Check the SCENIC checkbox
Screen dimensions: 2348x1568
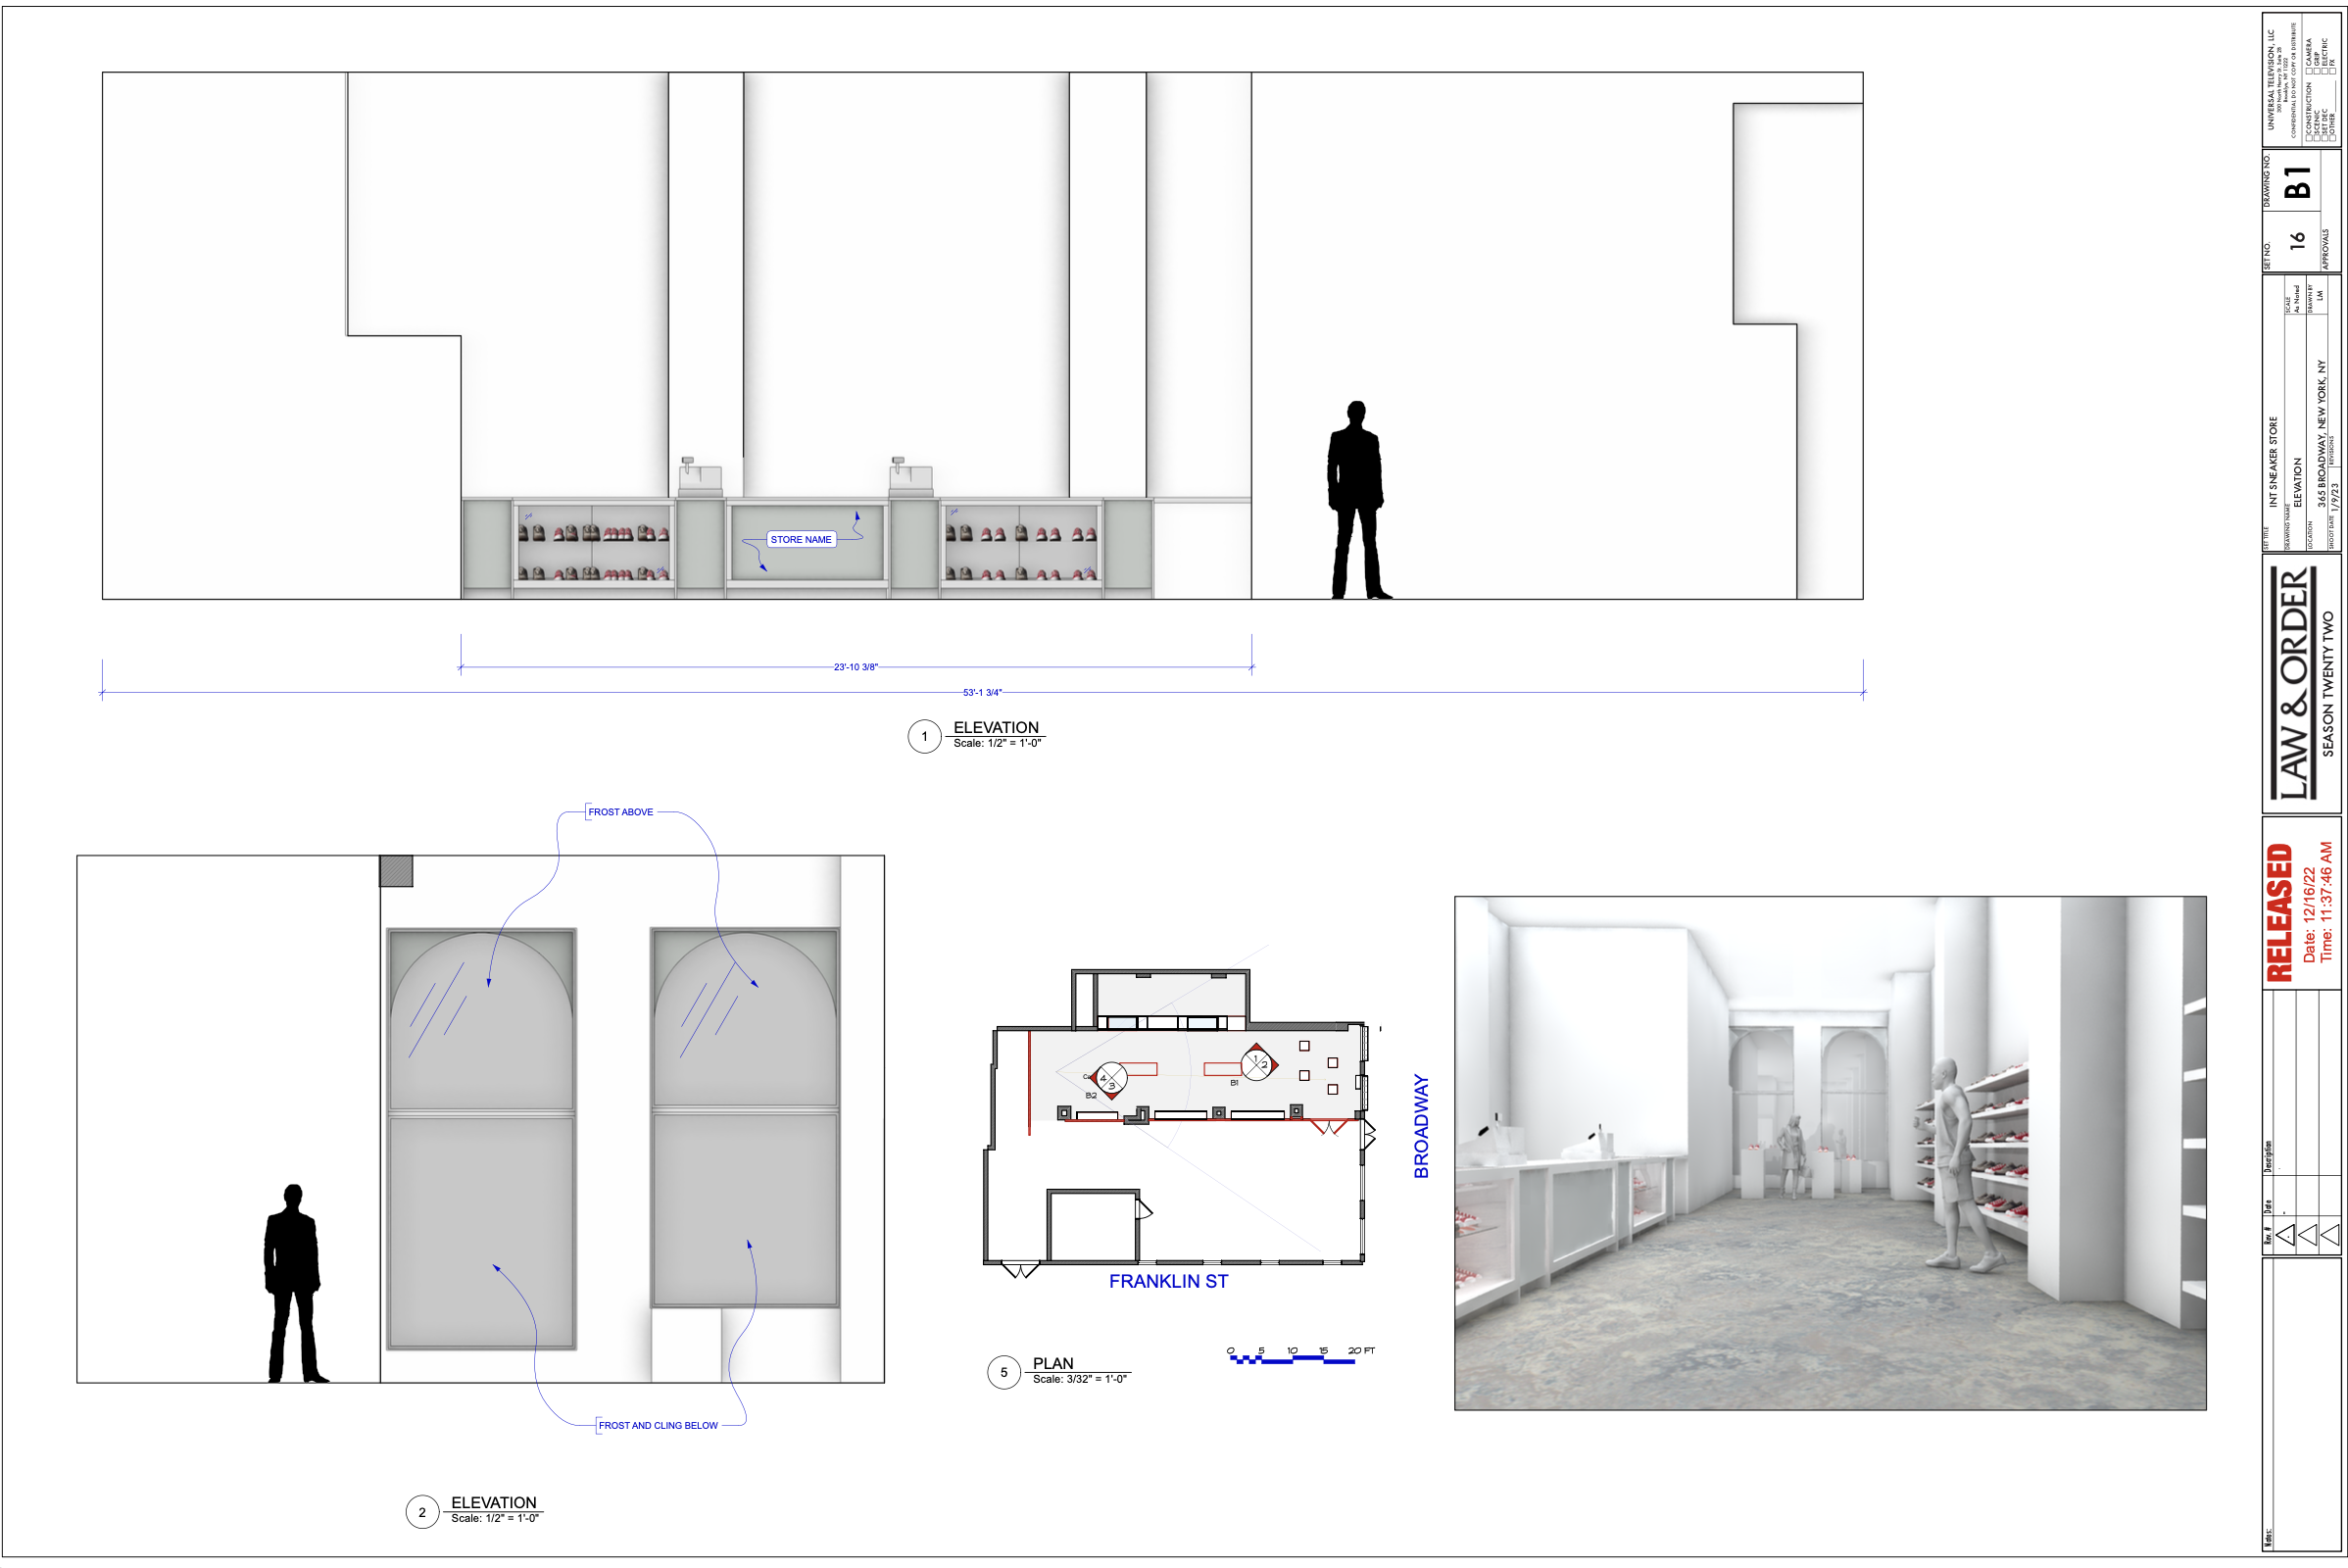click(2317, 138)
